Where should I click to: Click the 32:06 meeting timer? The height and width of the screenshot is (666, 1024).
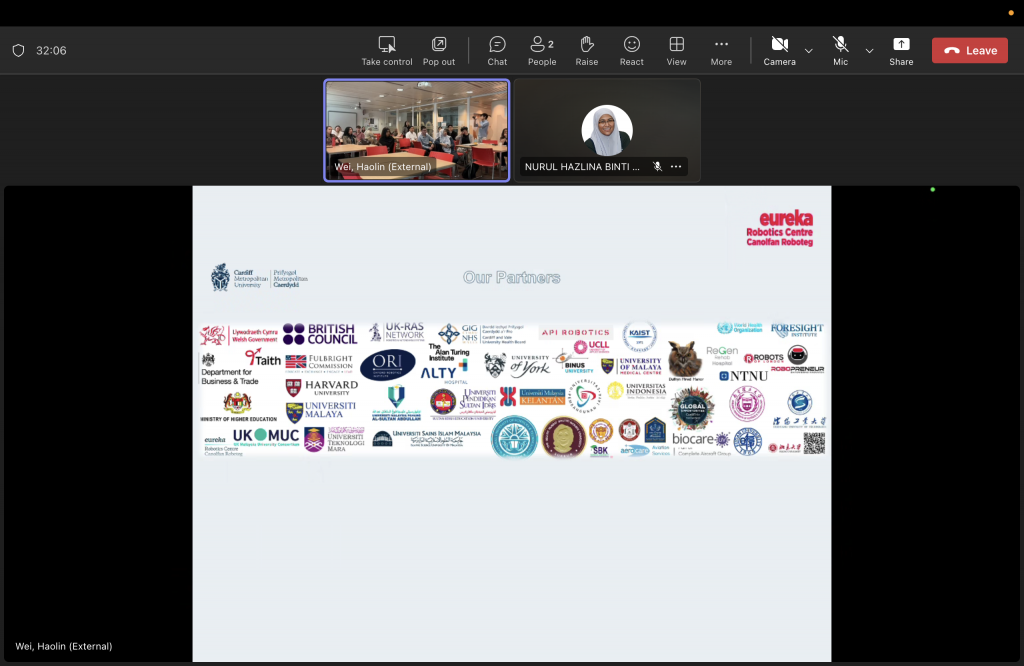51,50
